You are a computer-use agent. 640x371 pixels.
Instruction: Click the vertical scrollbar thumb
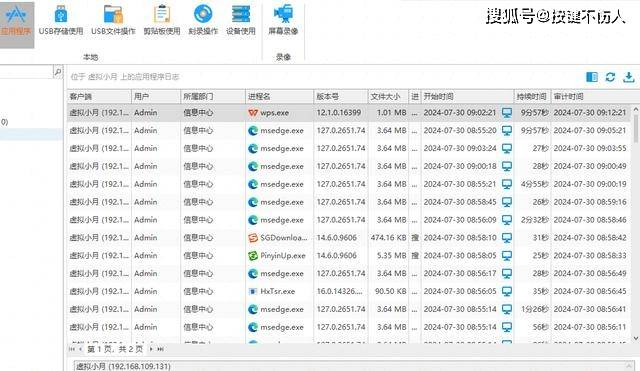coord(636,129)
